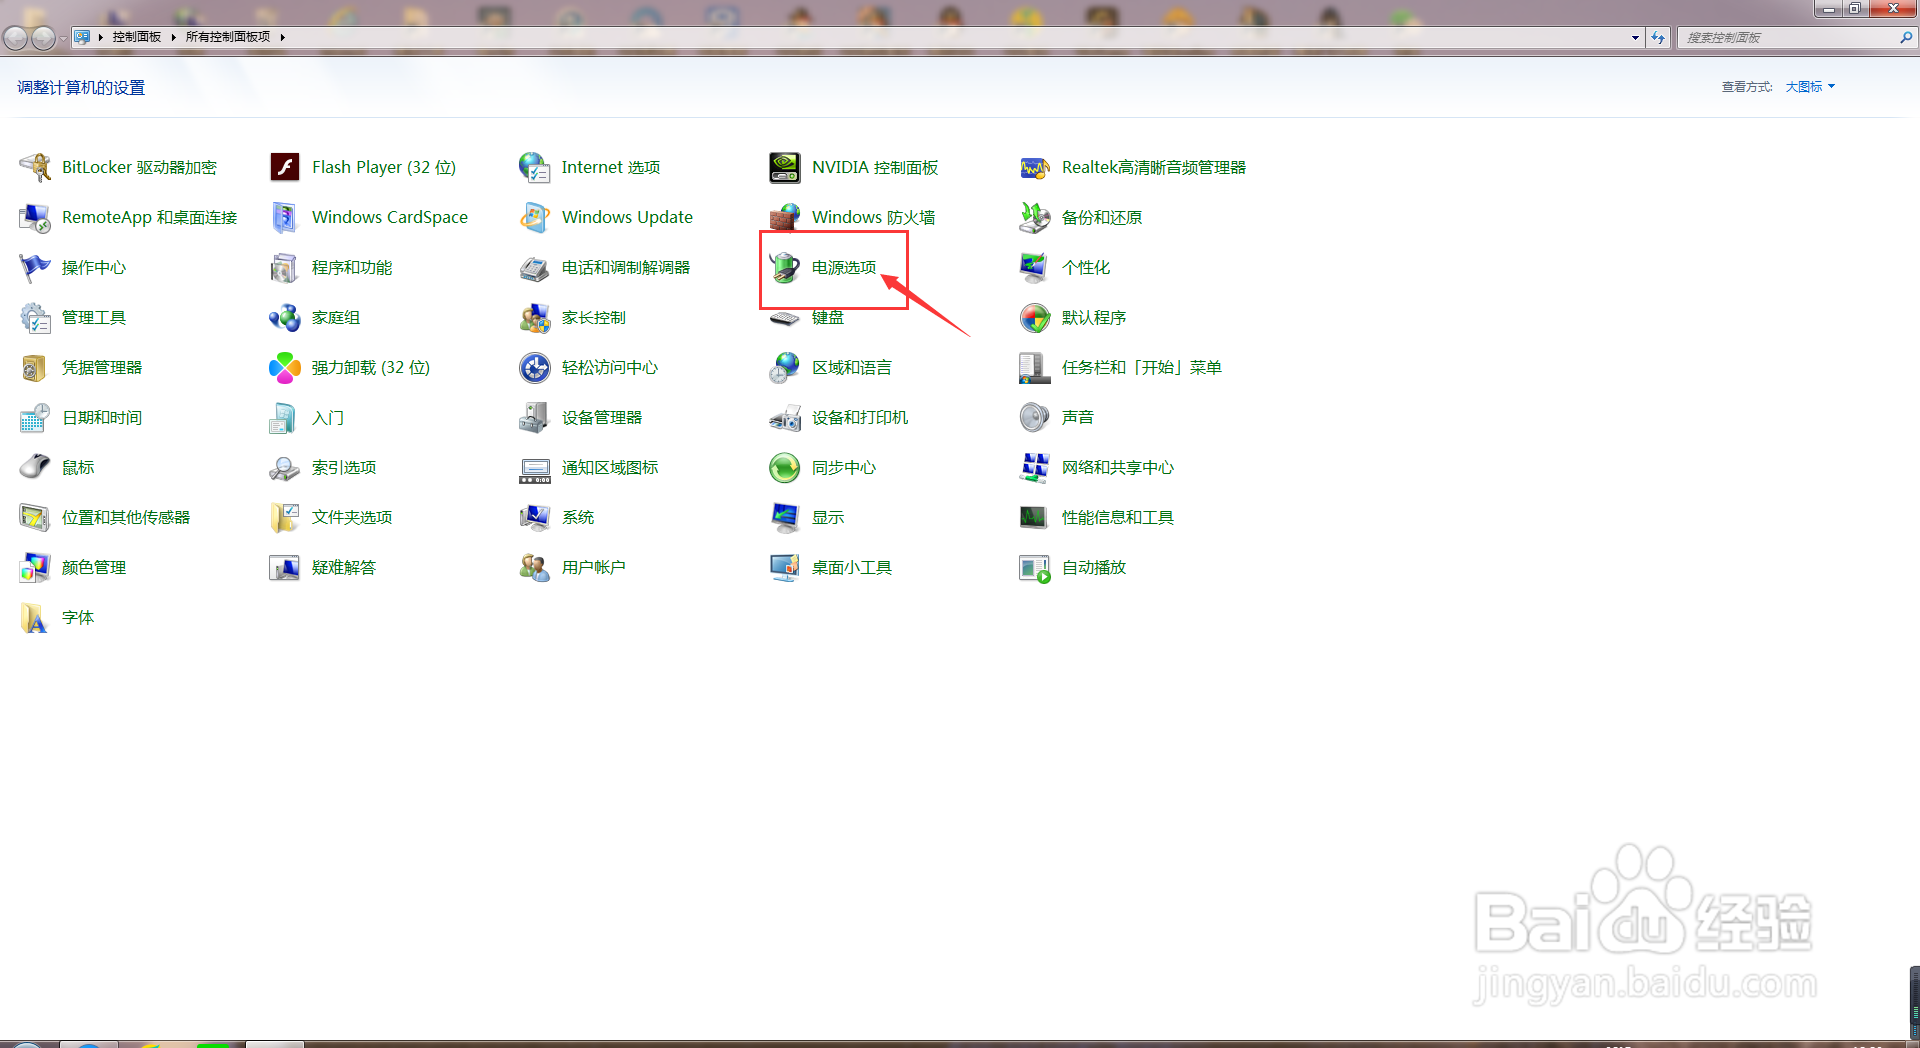Open Flash Player (32 位) icon

[x=285, y=167]
